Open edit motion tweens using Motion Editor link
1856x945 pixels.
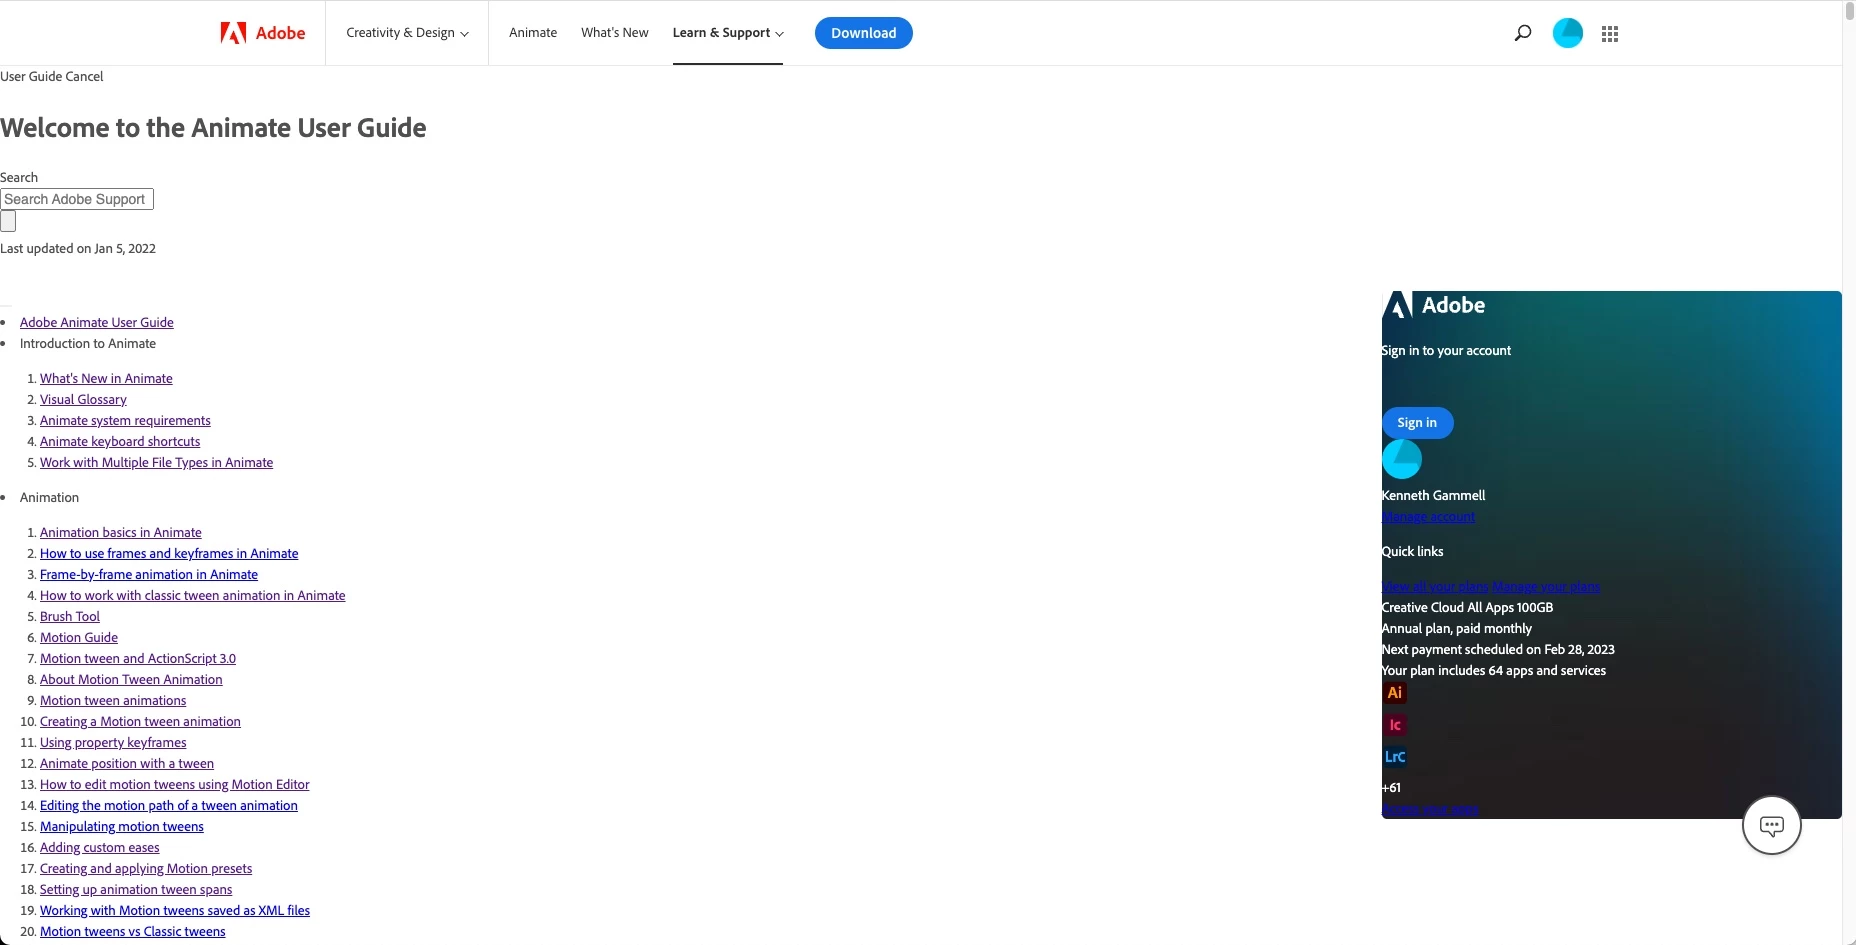[x=175, y=784]
